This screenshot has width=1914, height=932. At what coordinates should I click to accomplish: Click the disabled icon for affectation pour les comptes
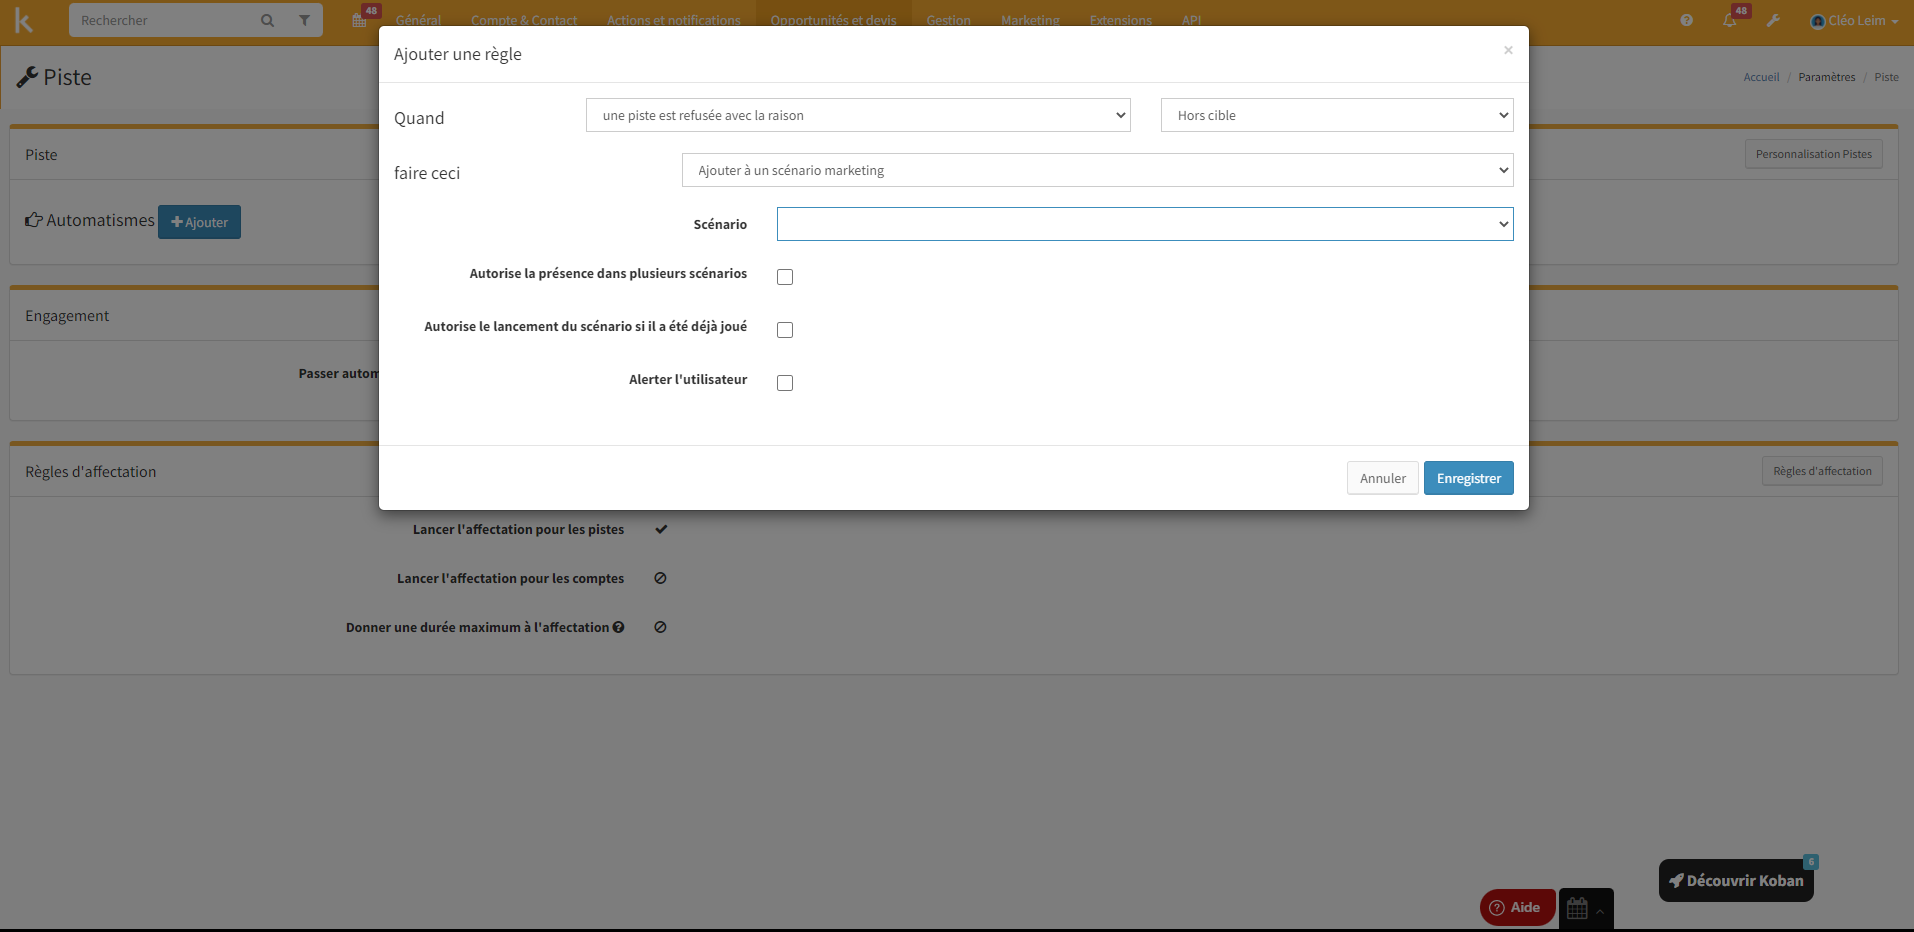coord(660,578)
